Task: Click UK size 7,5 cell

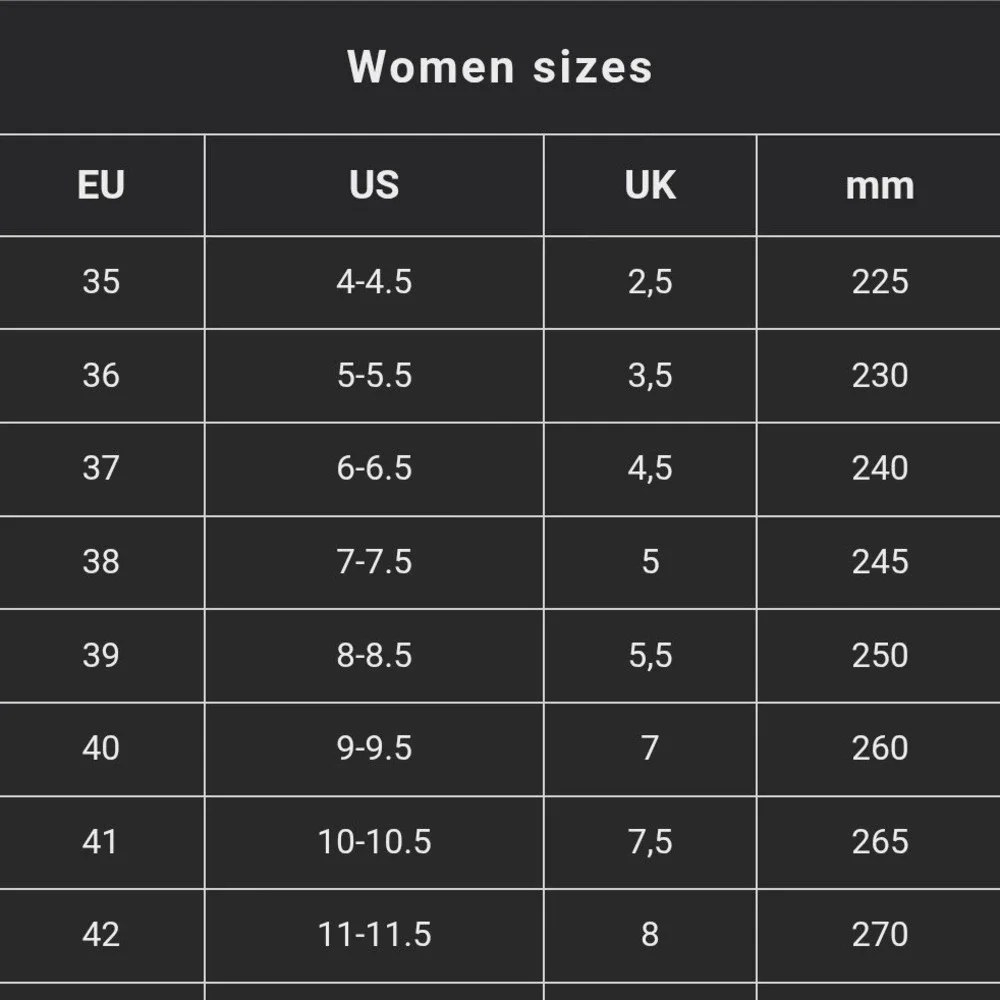Action: point(650,842)
